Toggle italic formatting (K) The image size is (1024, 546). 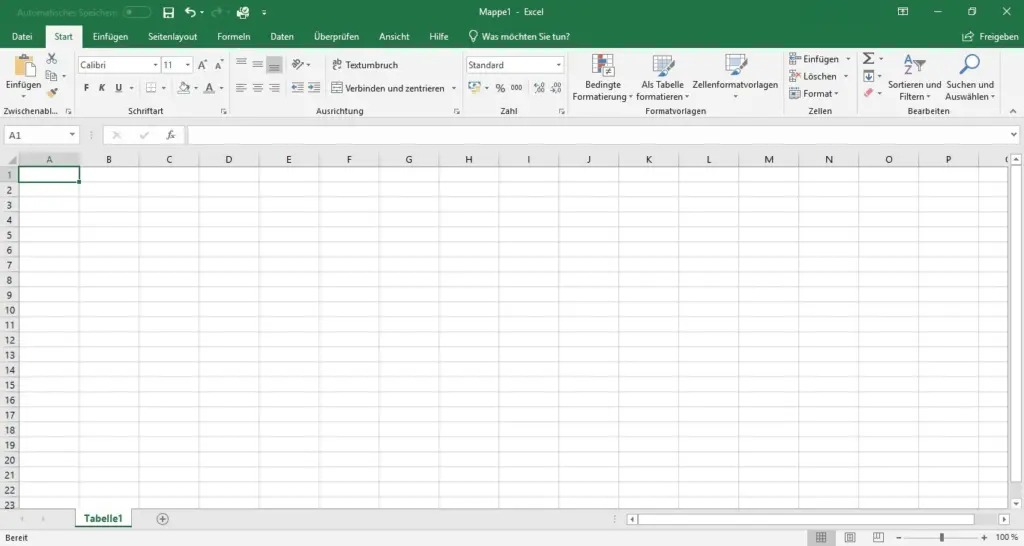[102, 88]
